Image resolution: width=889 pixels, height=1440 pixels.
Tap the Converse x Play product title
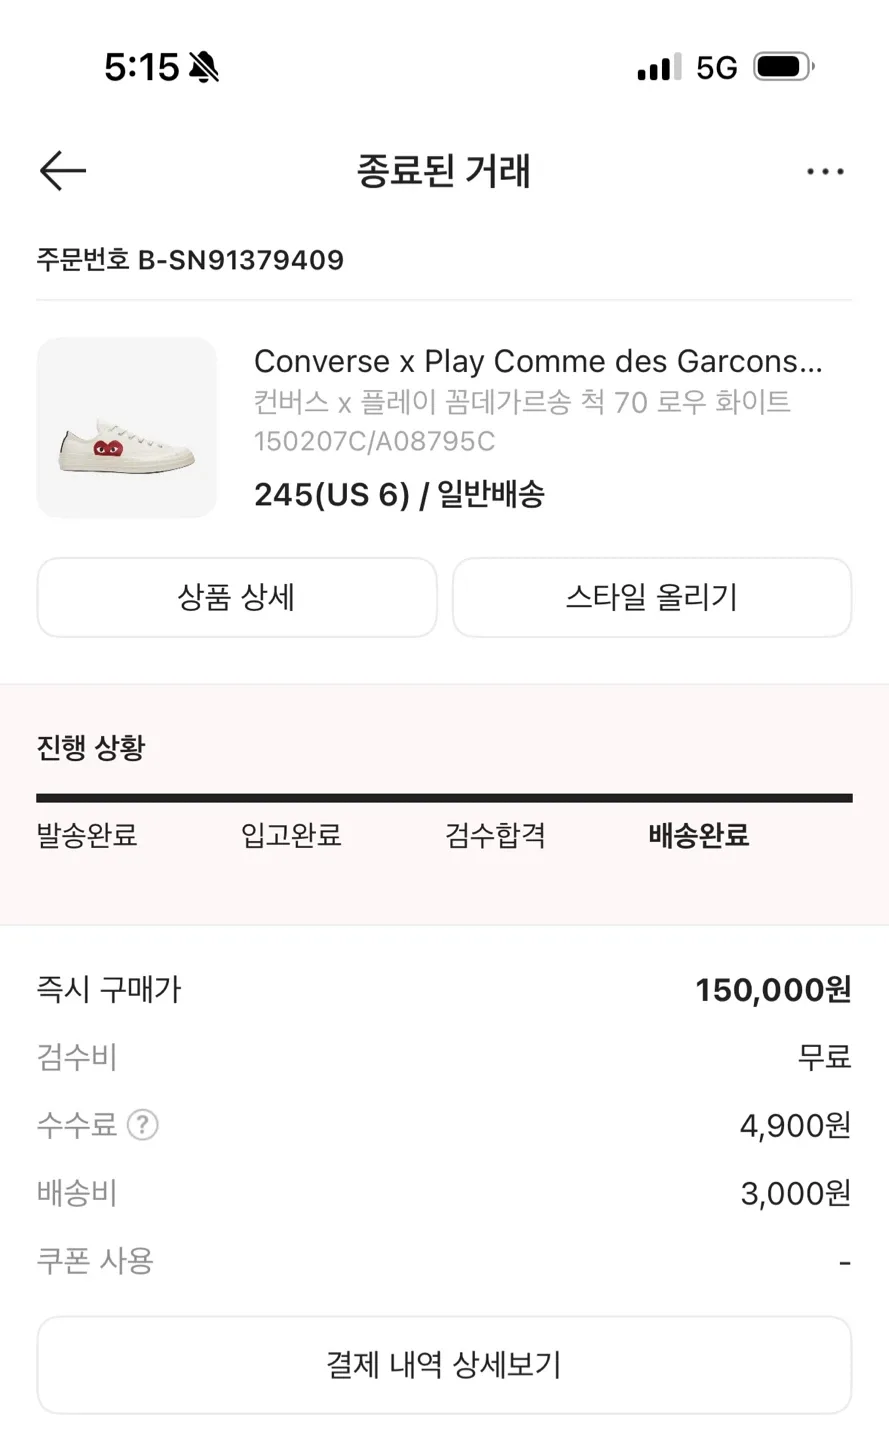tap(538, 361)
